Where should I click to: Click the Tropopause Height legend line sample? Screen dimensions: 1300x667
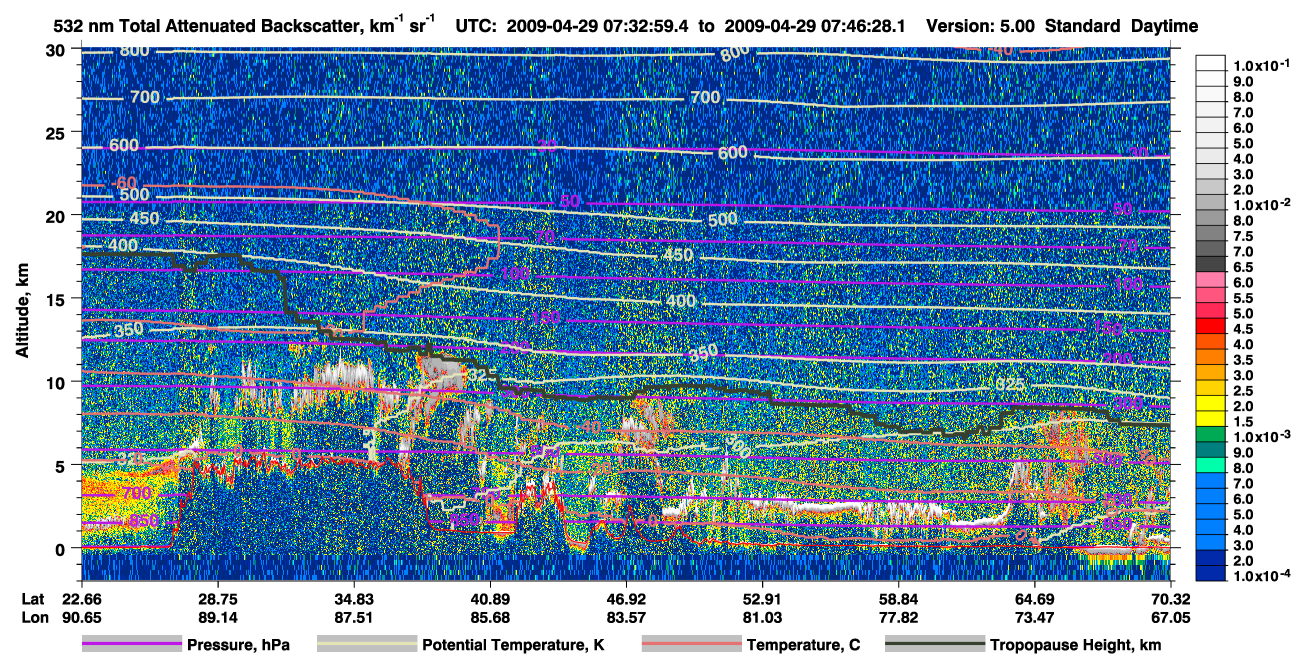(935, 645)
